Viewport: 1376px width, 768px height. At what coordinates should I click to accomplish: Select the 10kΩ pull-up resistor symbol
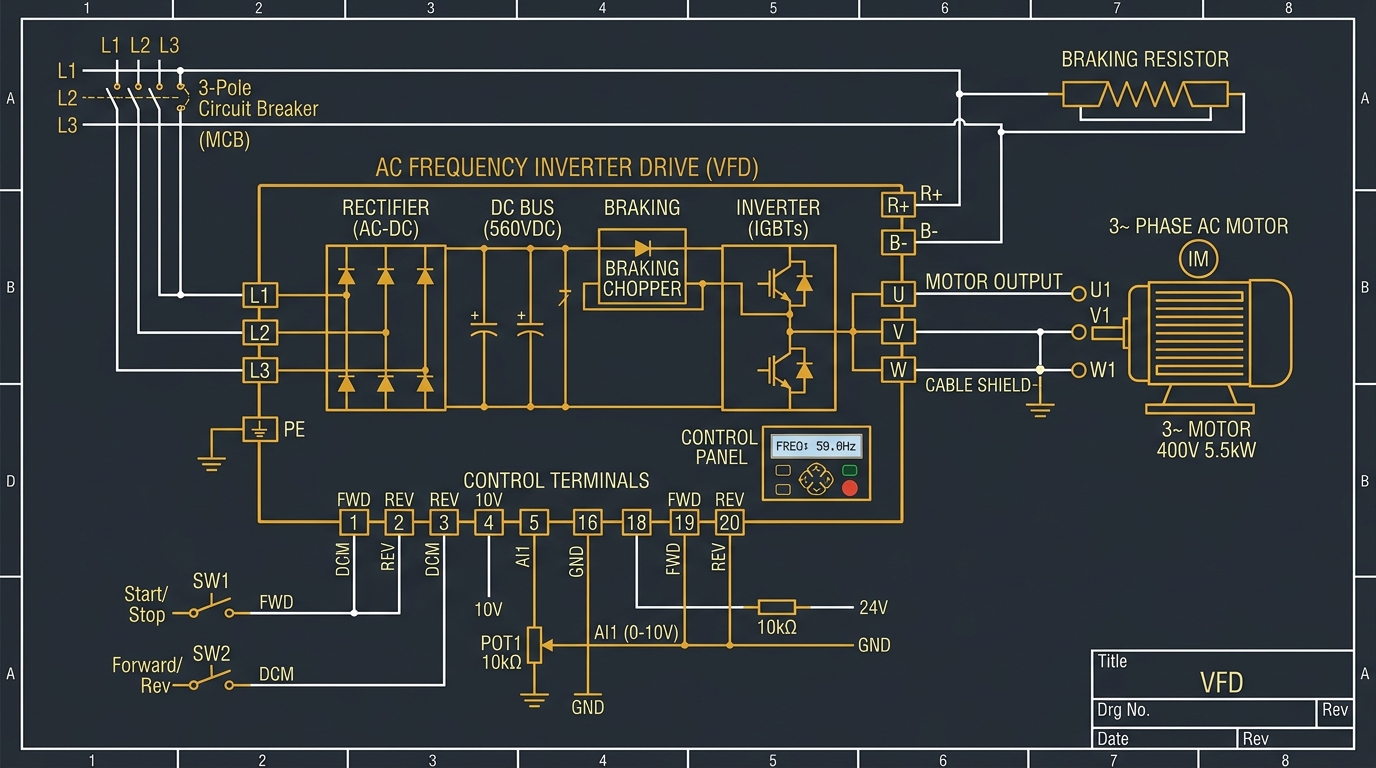tap(776, 607)
